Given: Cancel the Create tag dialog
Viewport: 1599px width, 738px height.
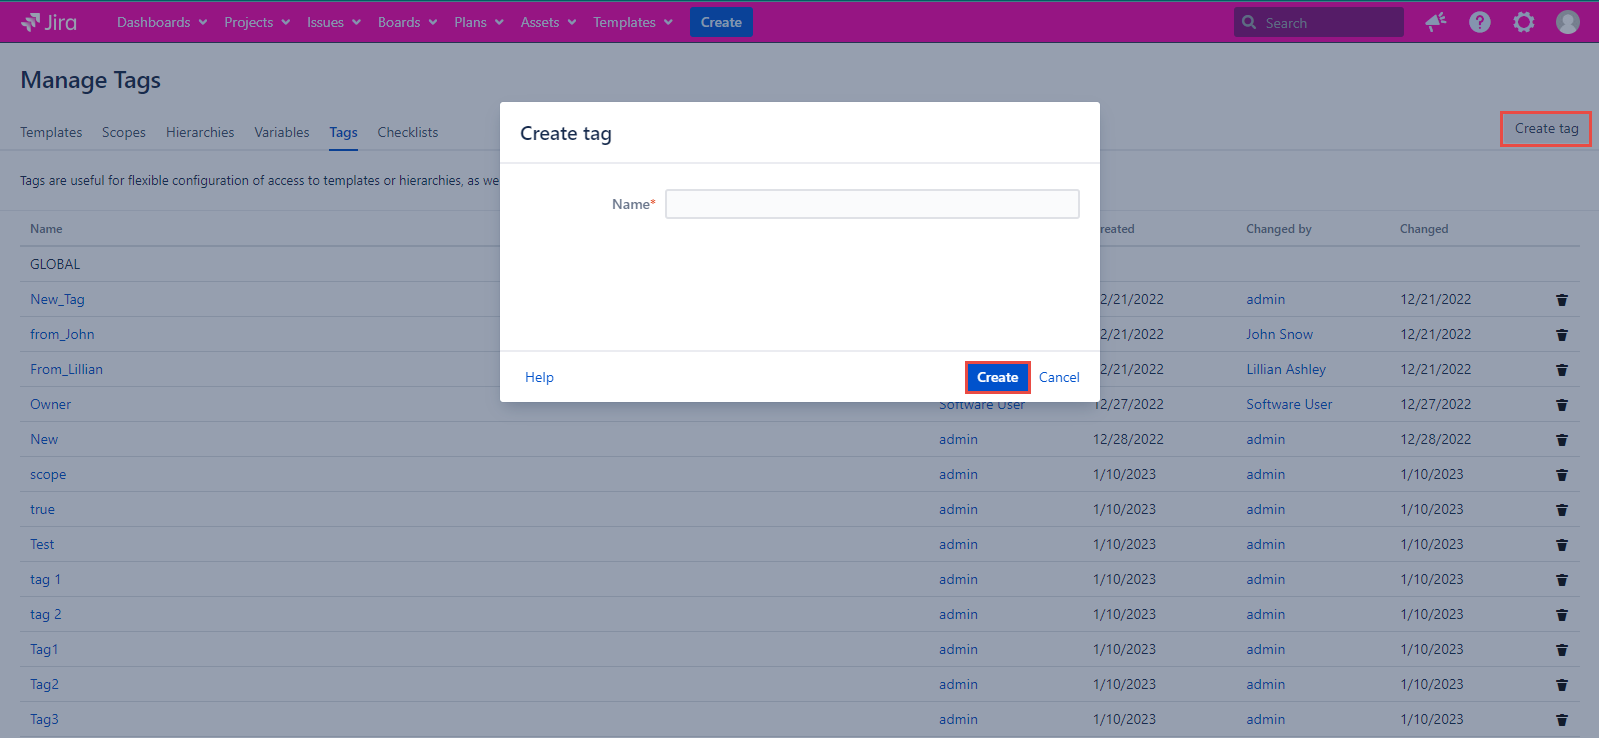Looking at the screenshot, I should (1059, 377).
